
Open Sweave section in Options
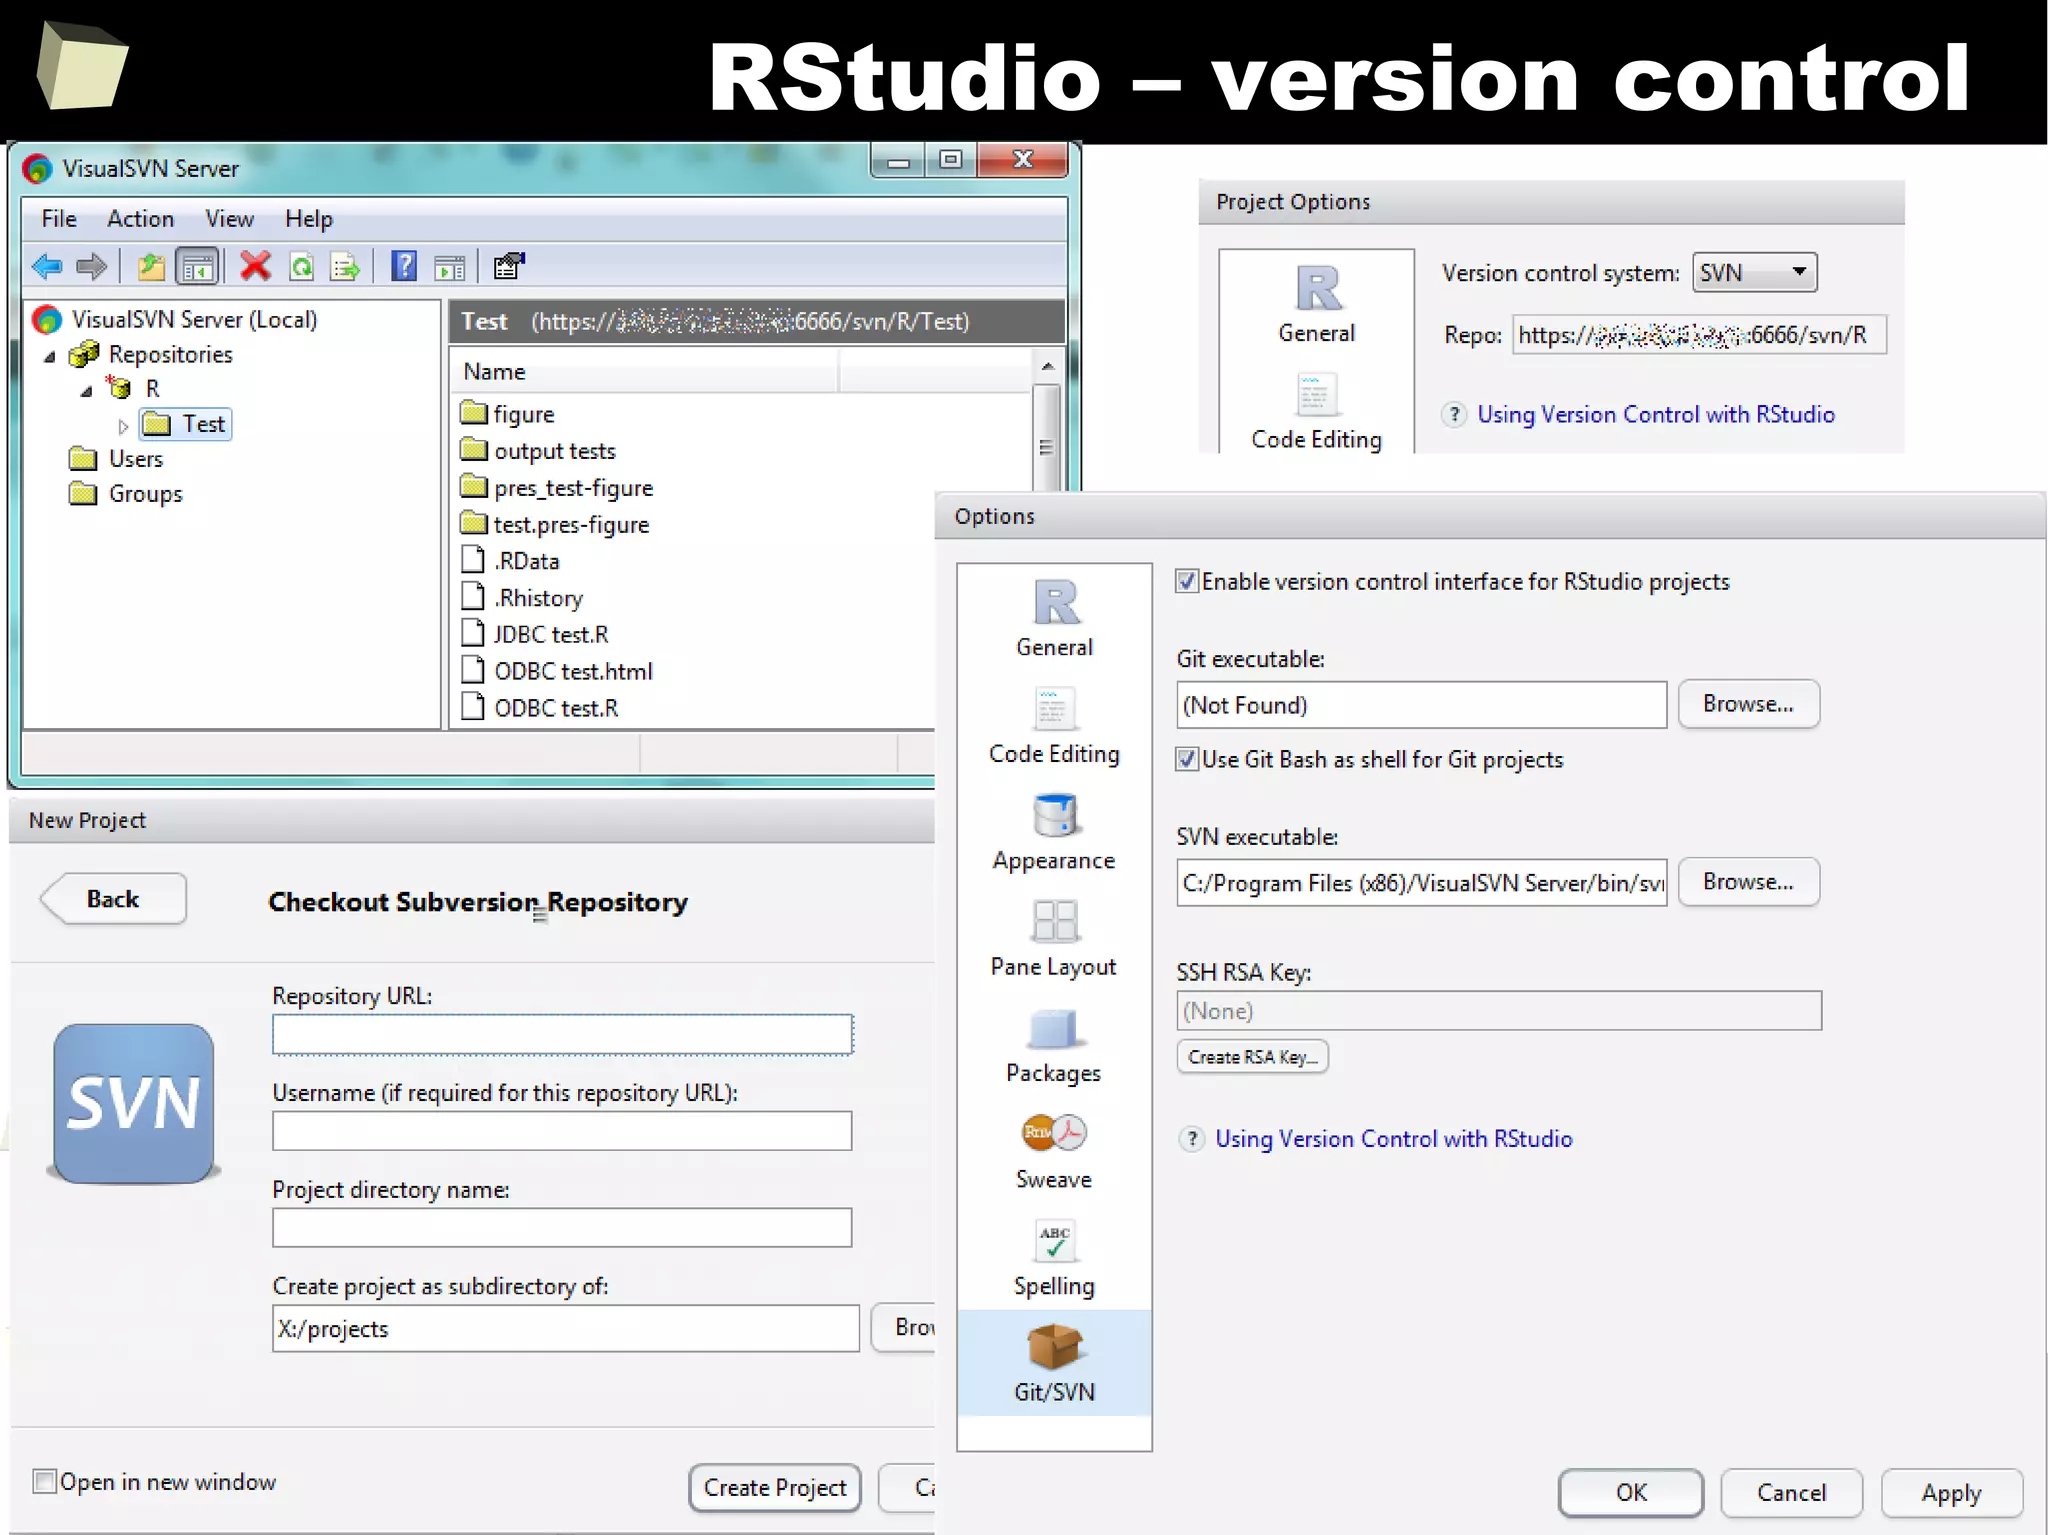(1054, 1151)
